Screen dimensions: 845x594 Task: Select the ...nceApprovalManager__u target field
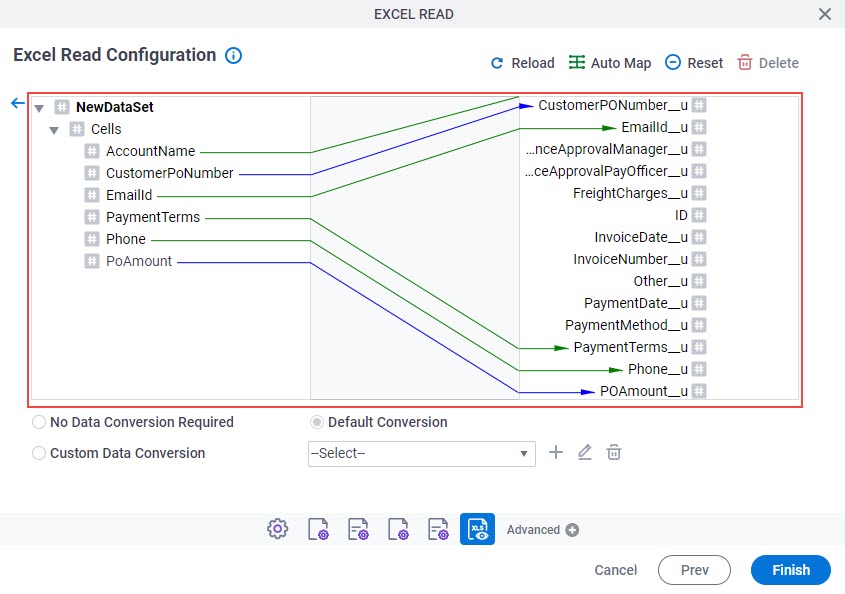[607, 149]
